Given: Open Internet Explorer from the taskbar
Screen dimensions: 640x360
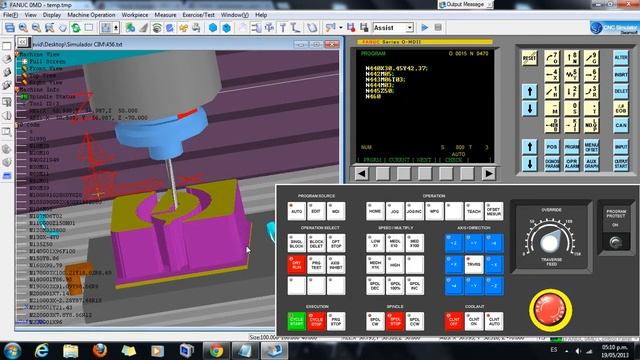Looking at the screenshot, I should [x=42, y=351].
